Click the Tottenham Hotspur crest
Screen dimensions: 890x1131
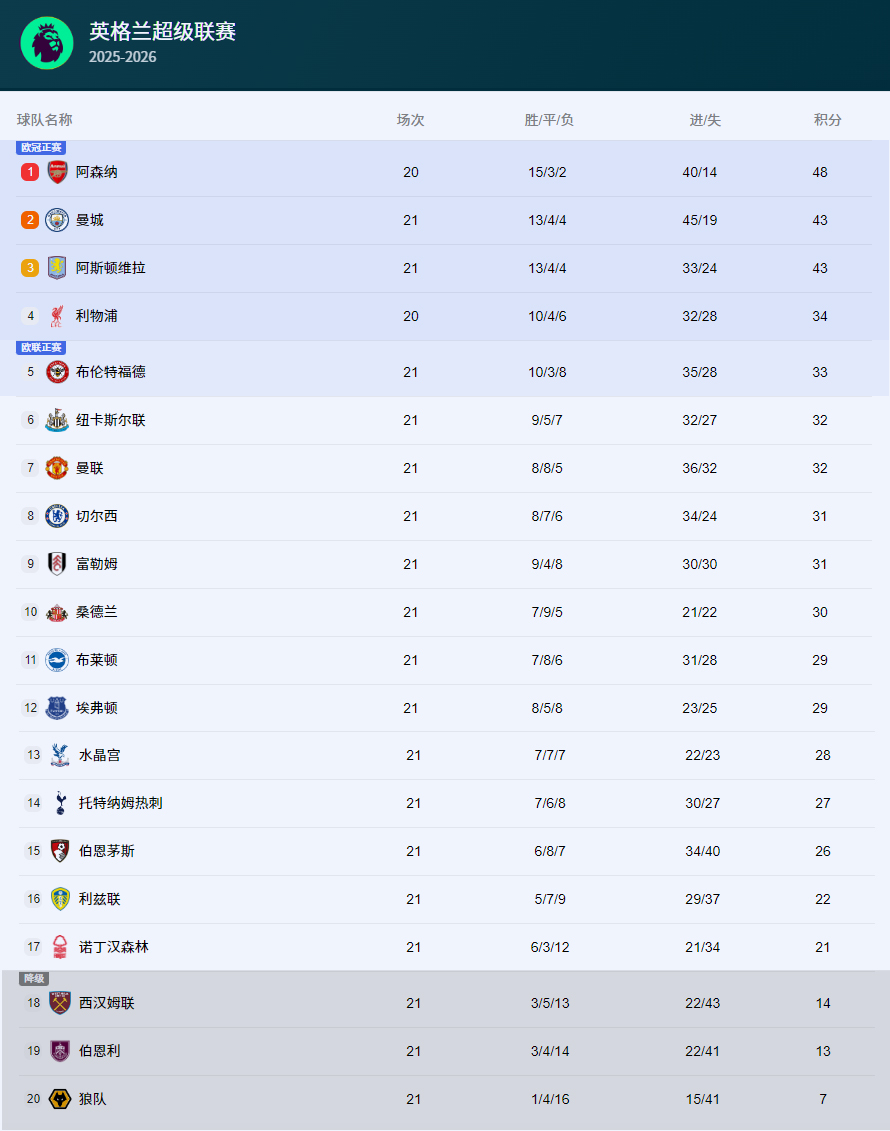coord(60,803)
